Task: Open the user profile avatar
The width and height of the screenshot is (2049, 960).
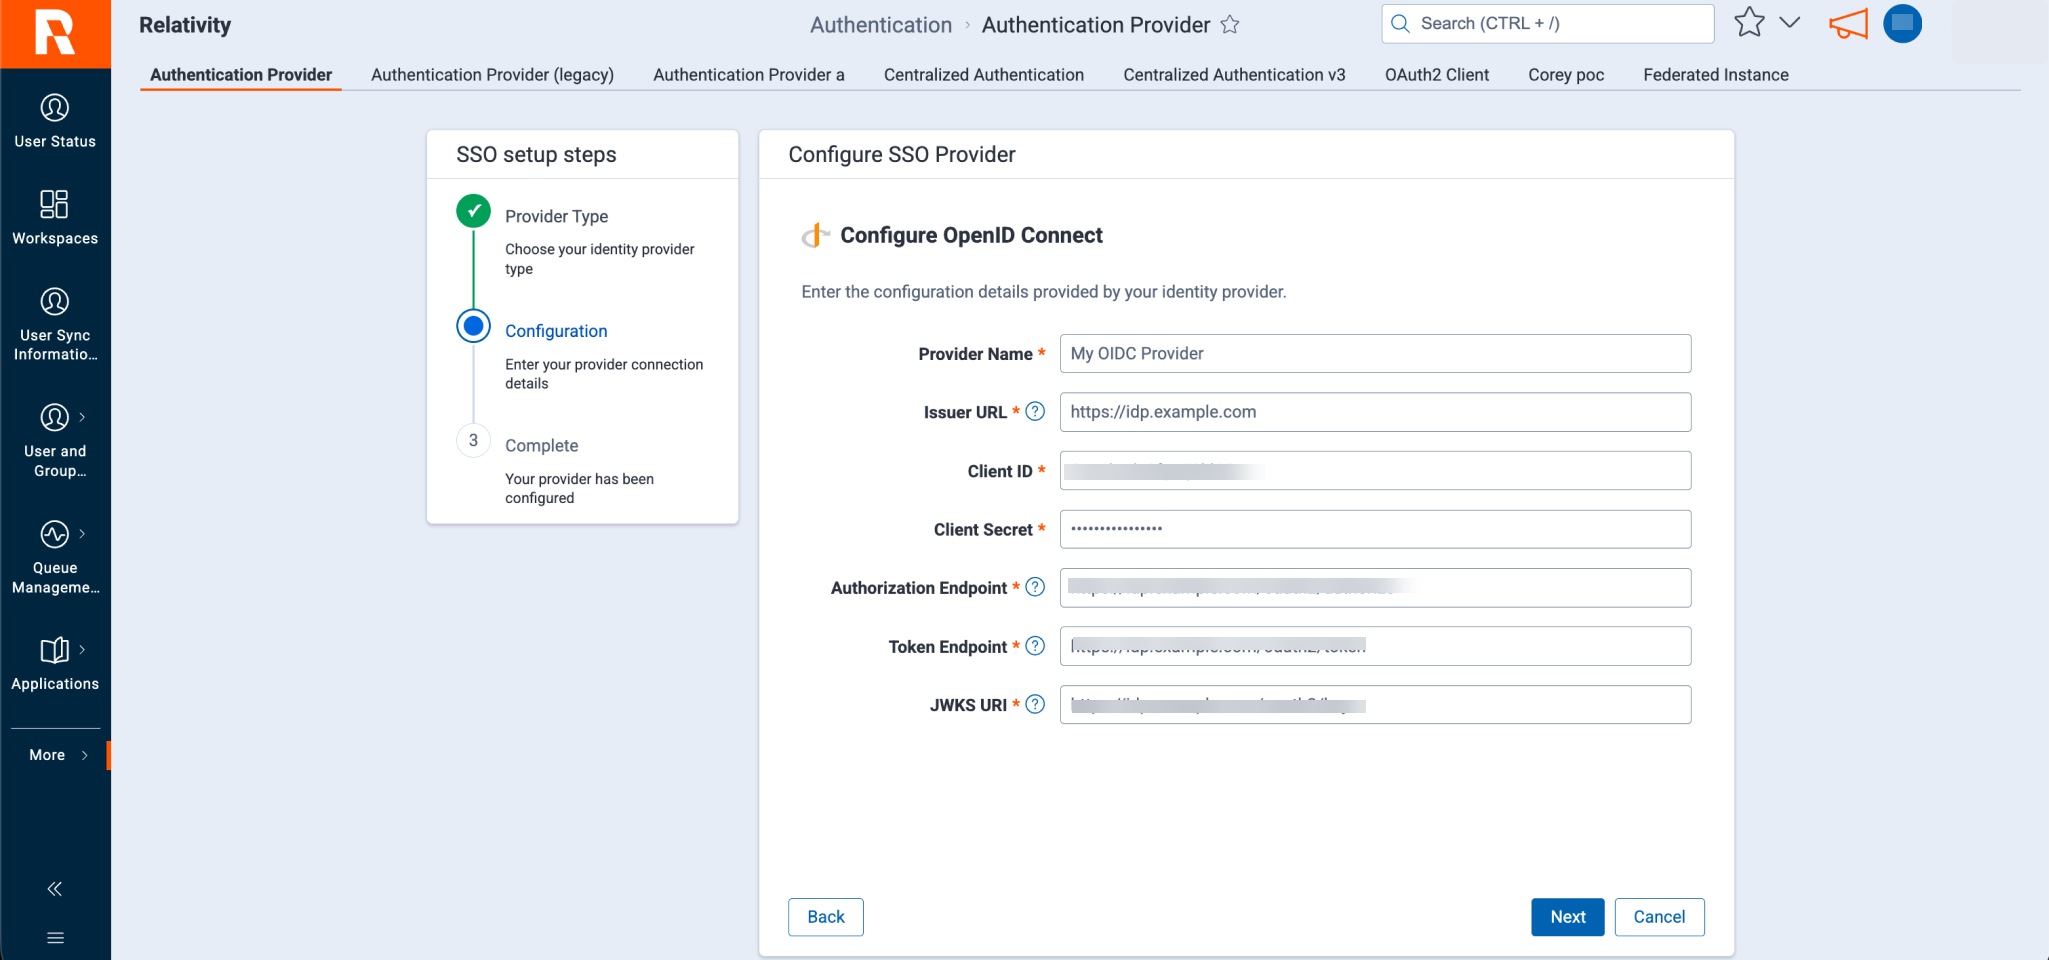Action: coord(1902,23)
